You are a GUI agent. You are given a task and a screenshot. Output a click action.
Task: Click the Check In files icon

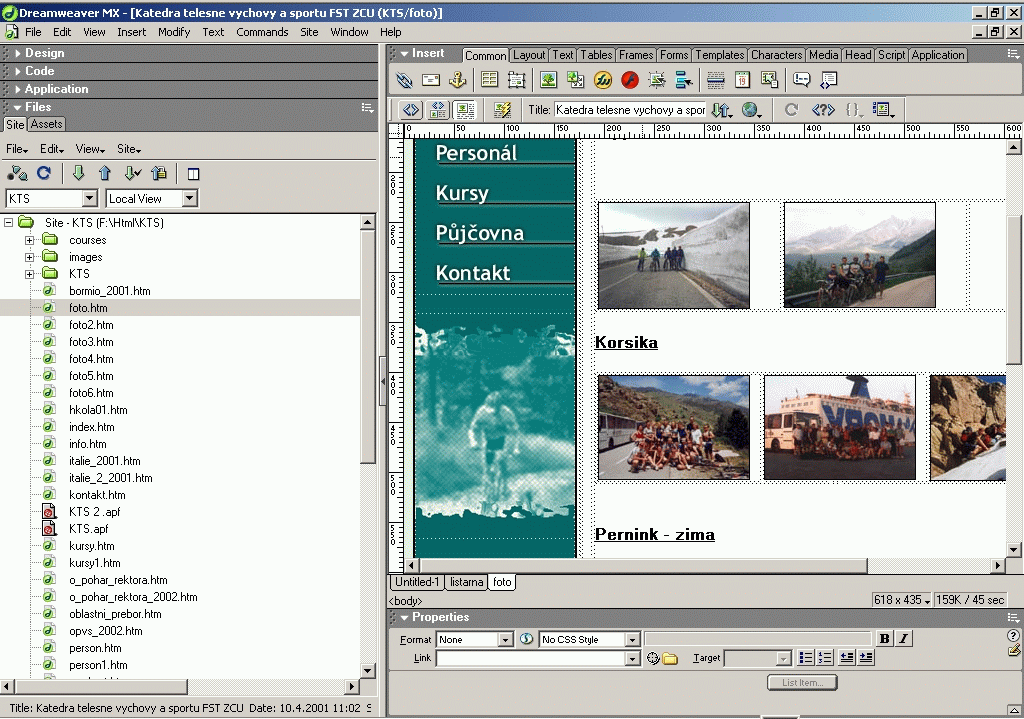pos(159,173)
